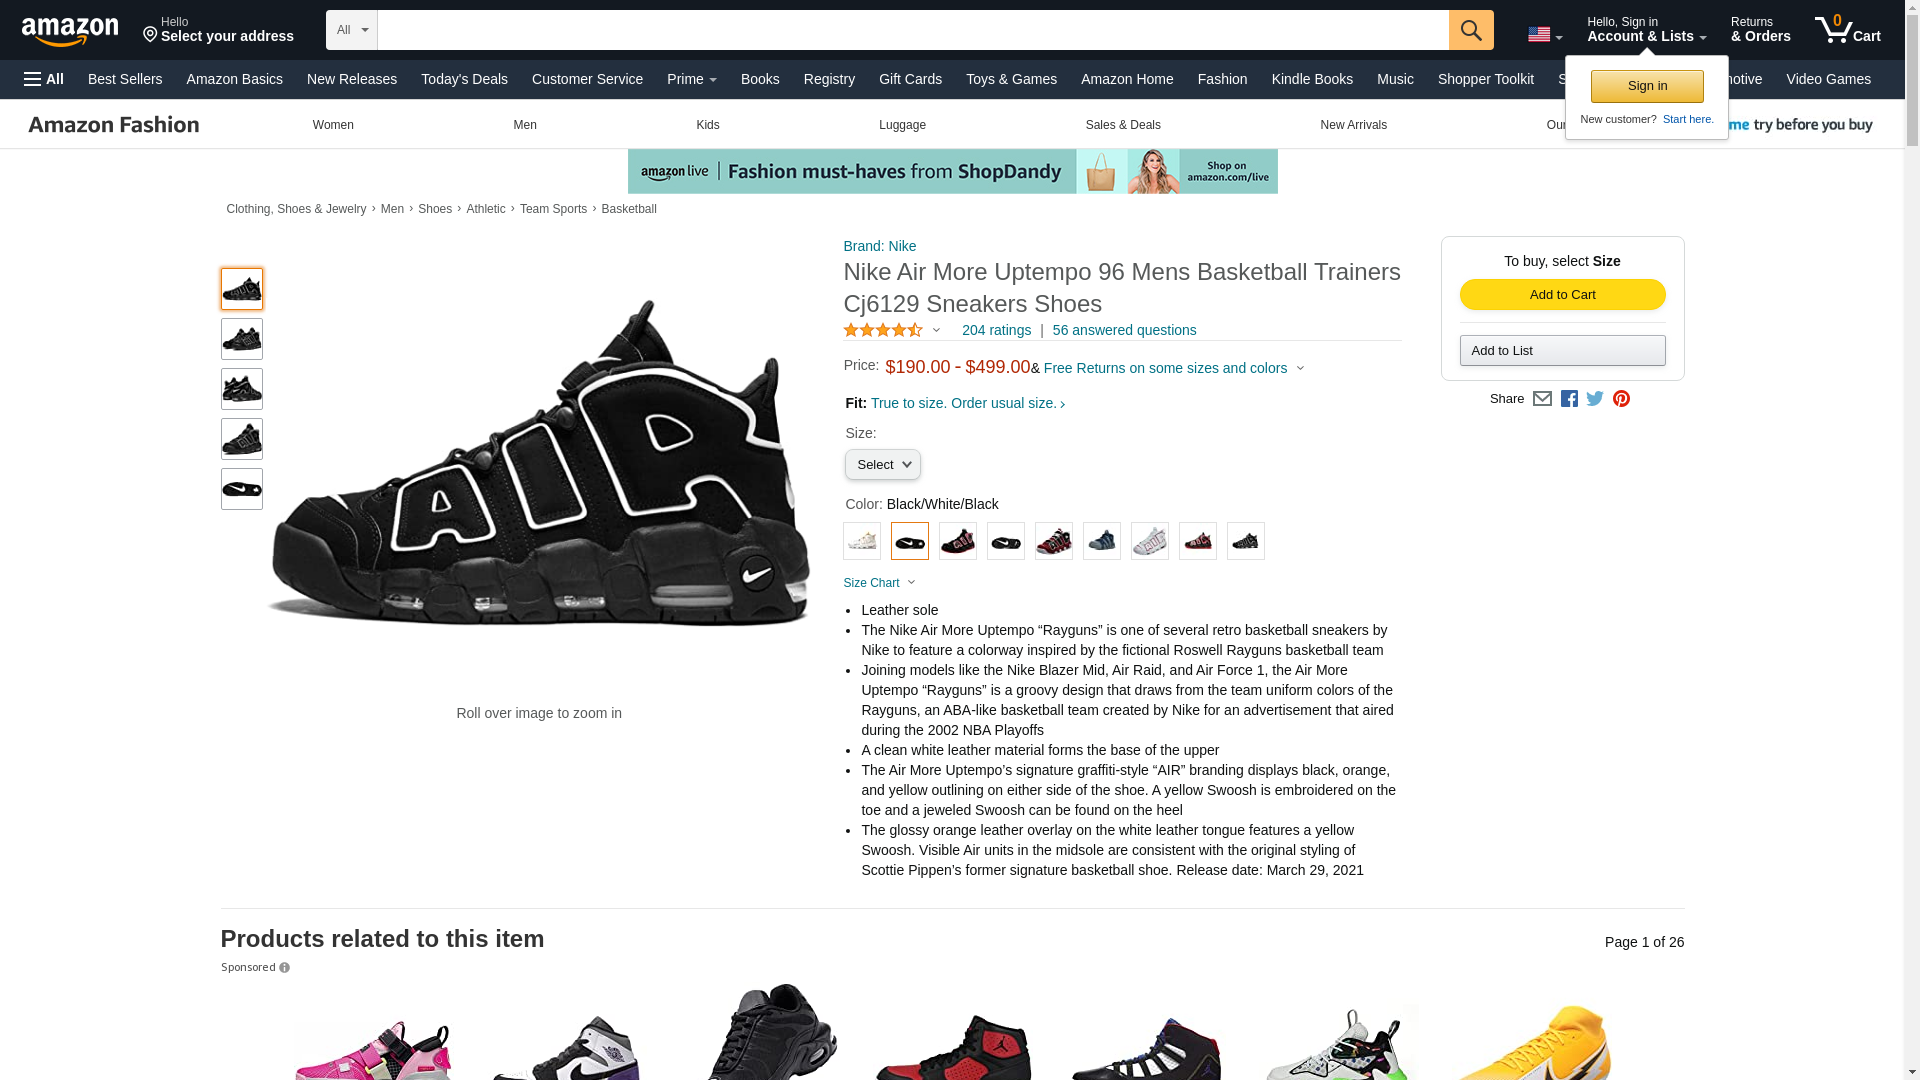Click the search magnifier button
This screenshot has height=1080, width=1920.
pyautogui.click(x=1470, y=30)
